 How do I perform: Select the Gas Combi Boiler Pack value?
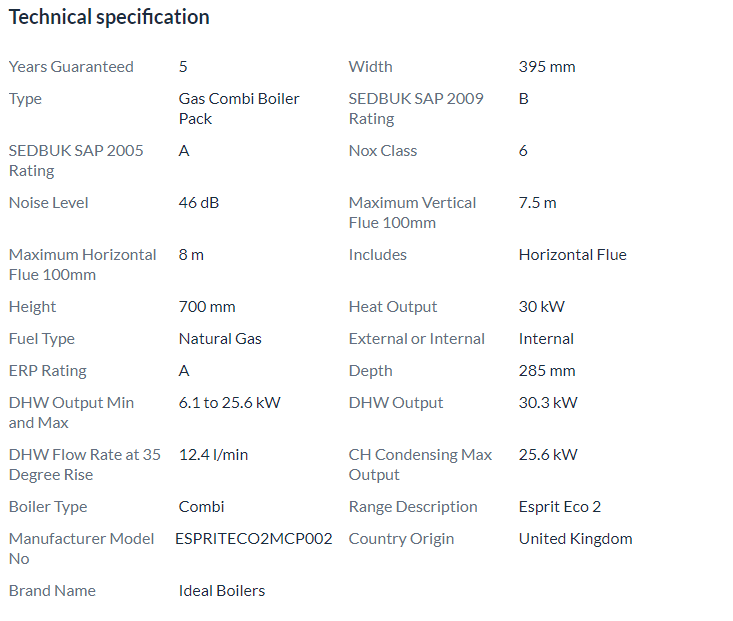click(238, 108)
